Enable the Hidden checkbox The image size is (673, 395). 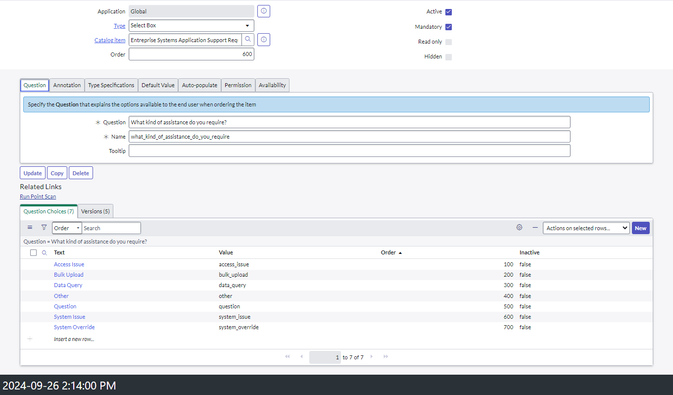449,57
